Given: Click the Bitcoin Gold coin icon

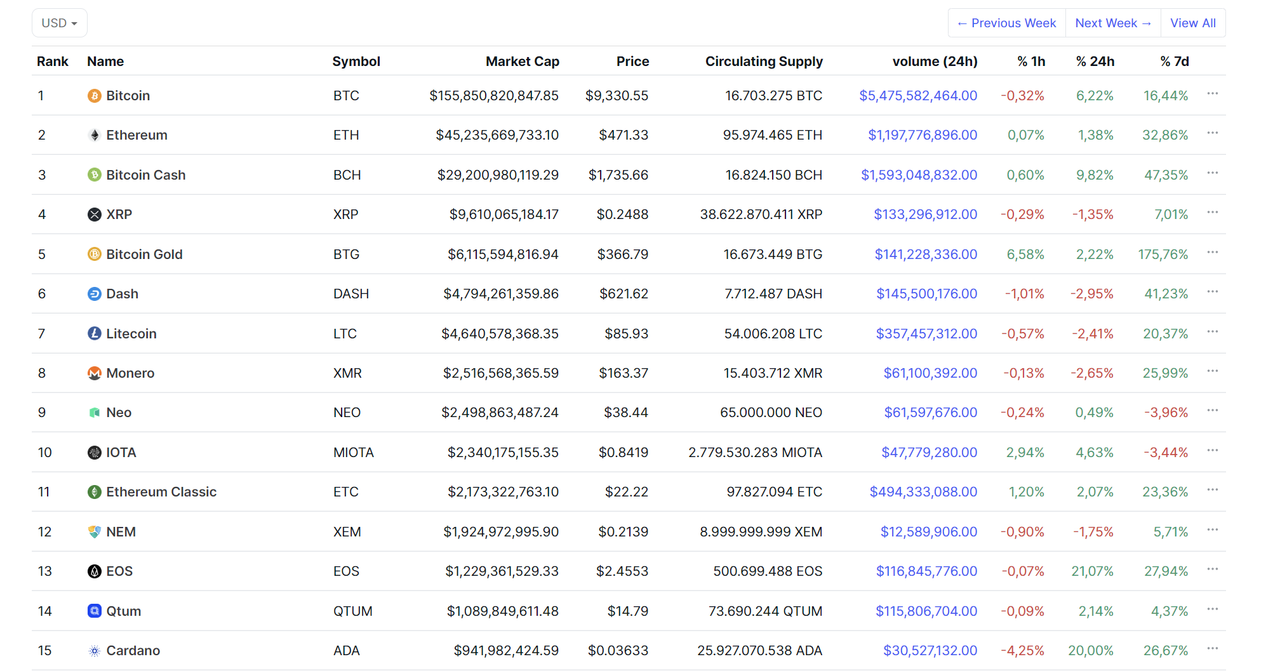Looking at the screenshot, I should tap(94, 254).
